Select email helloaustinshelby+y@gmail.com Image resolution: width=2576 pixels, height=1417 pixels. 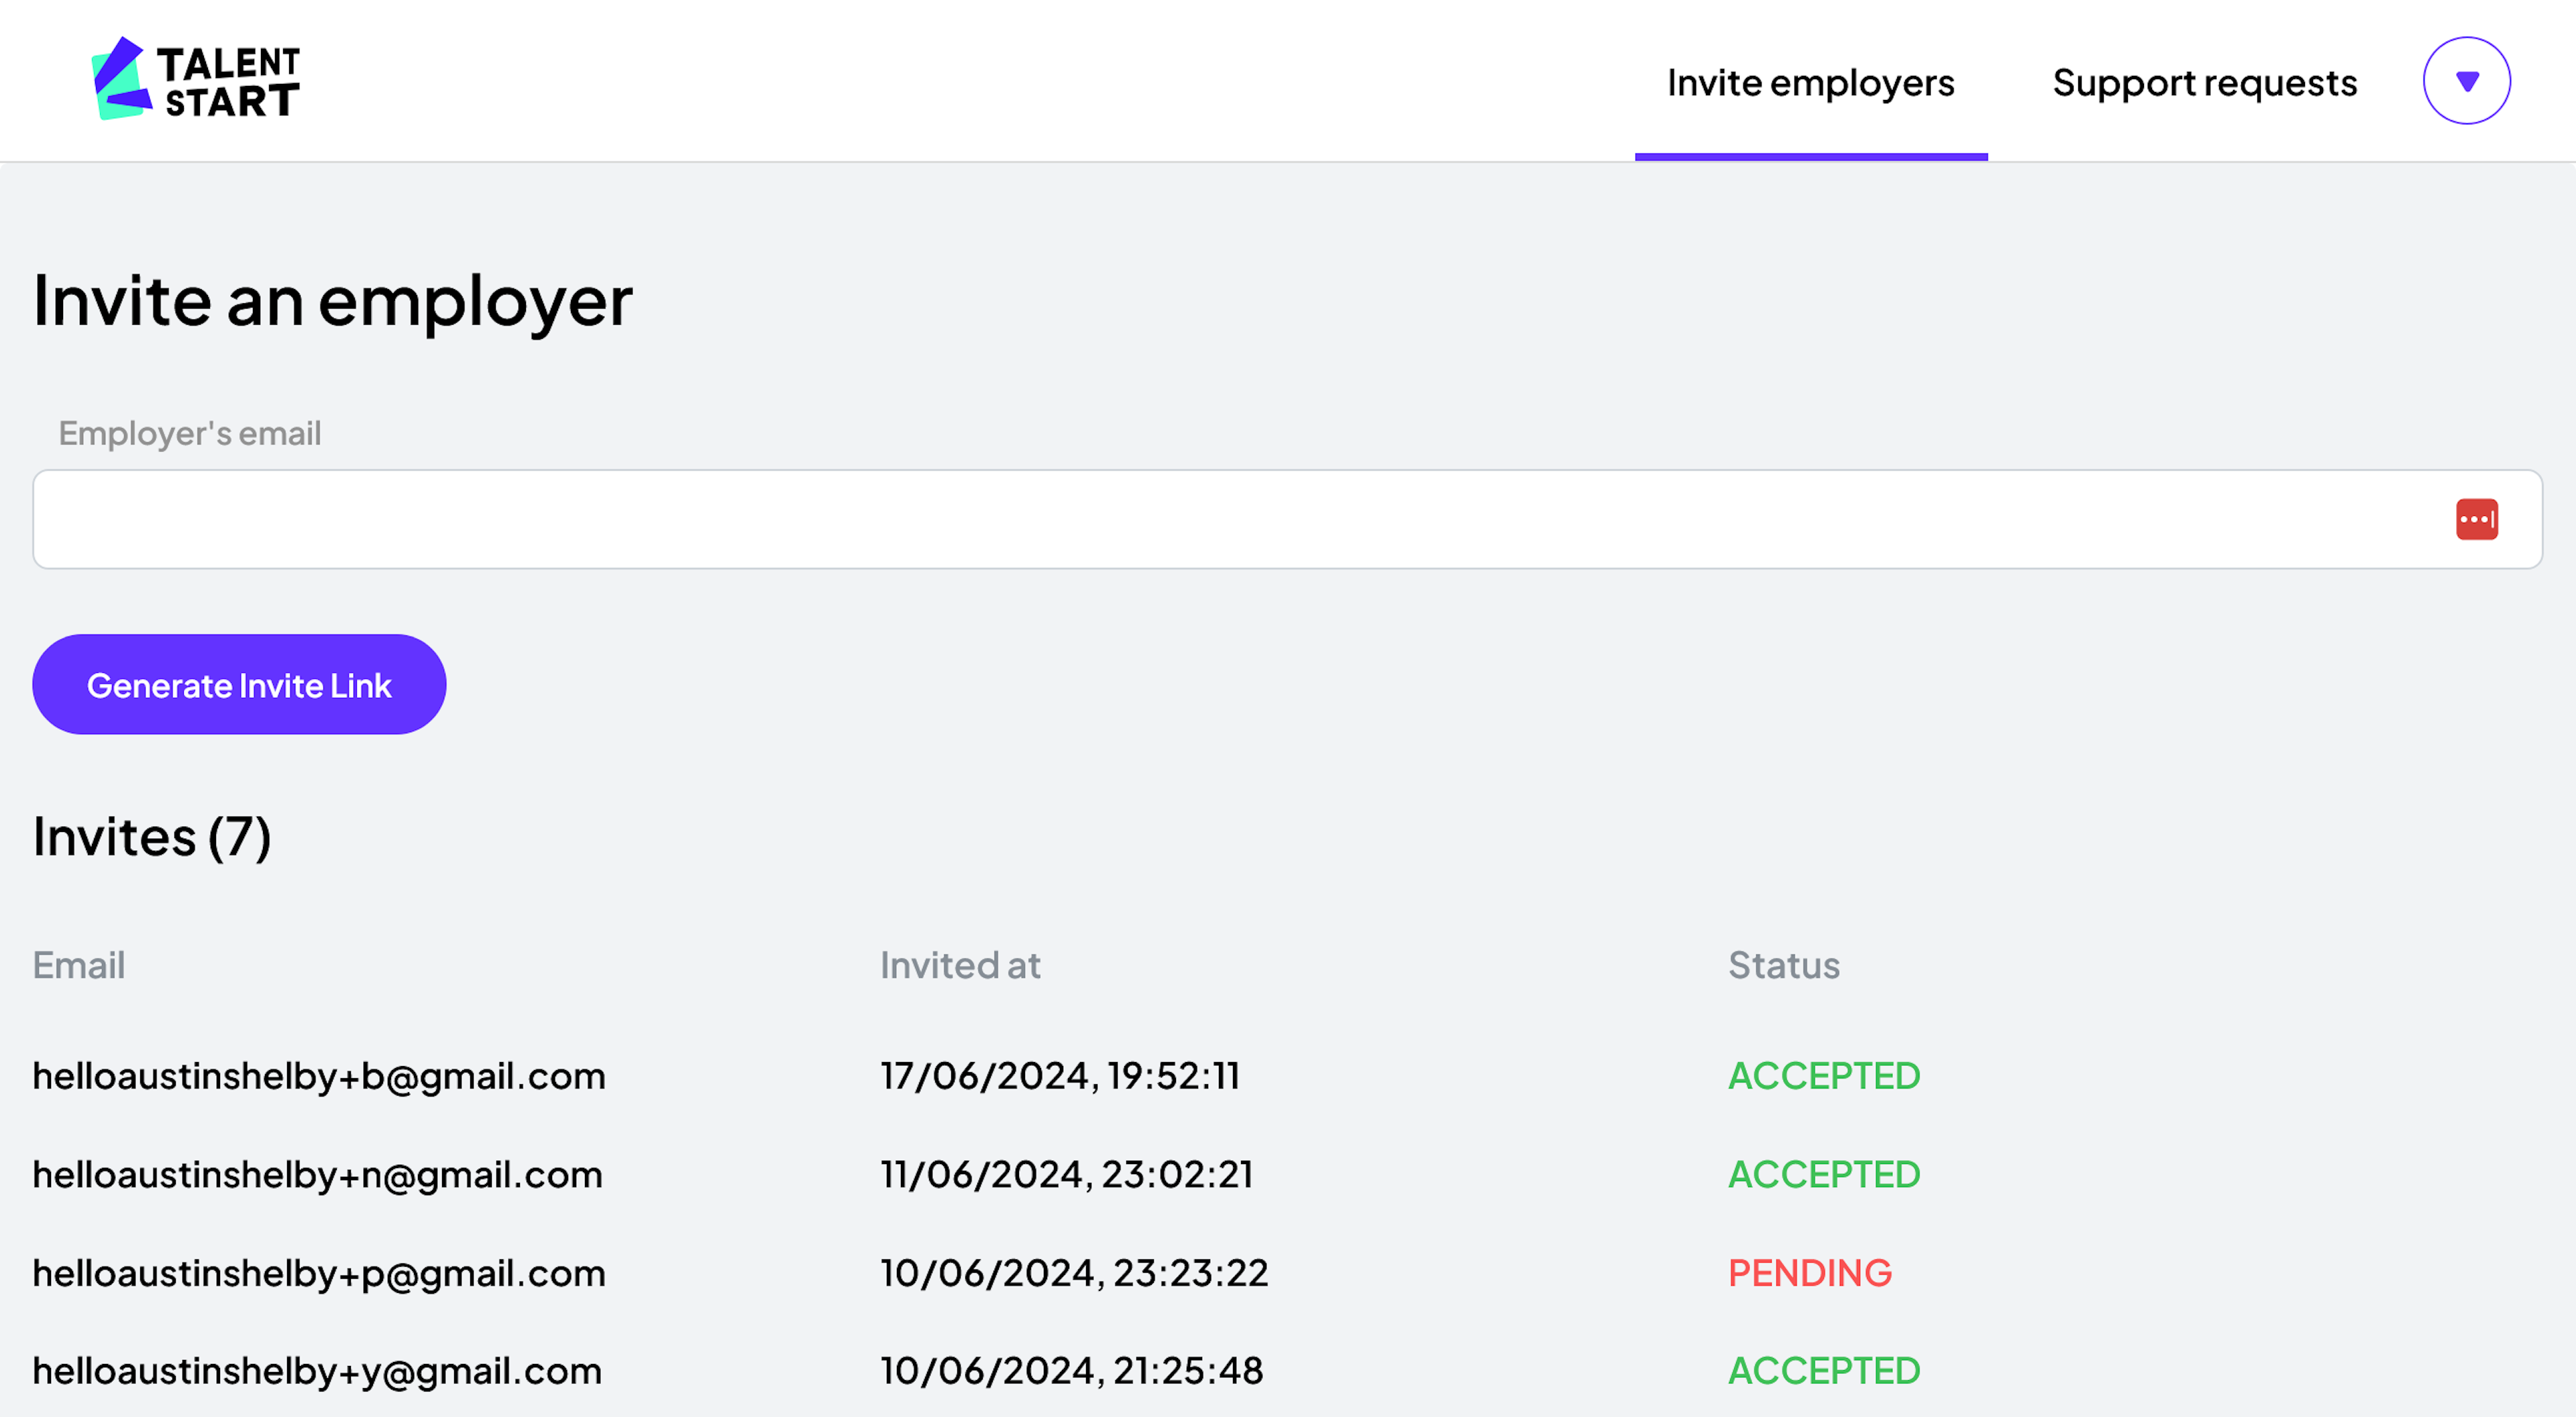(x=317, y=1371)
